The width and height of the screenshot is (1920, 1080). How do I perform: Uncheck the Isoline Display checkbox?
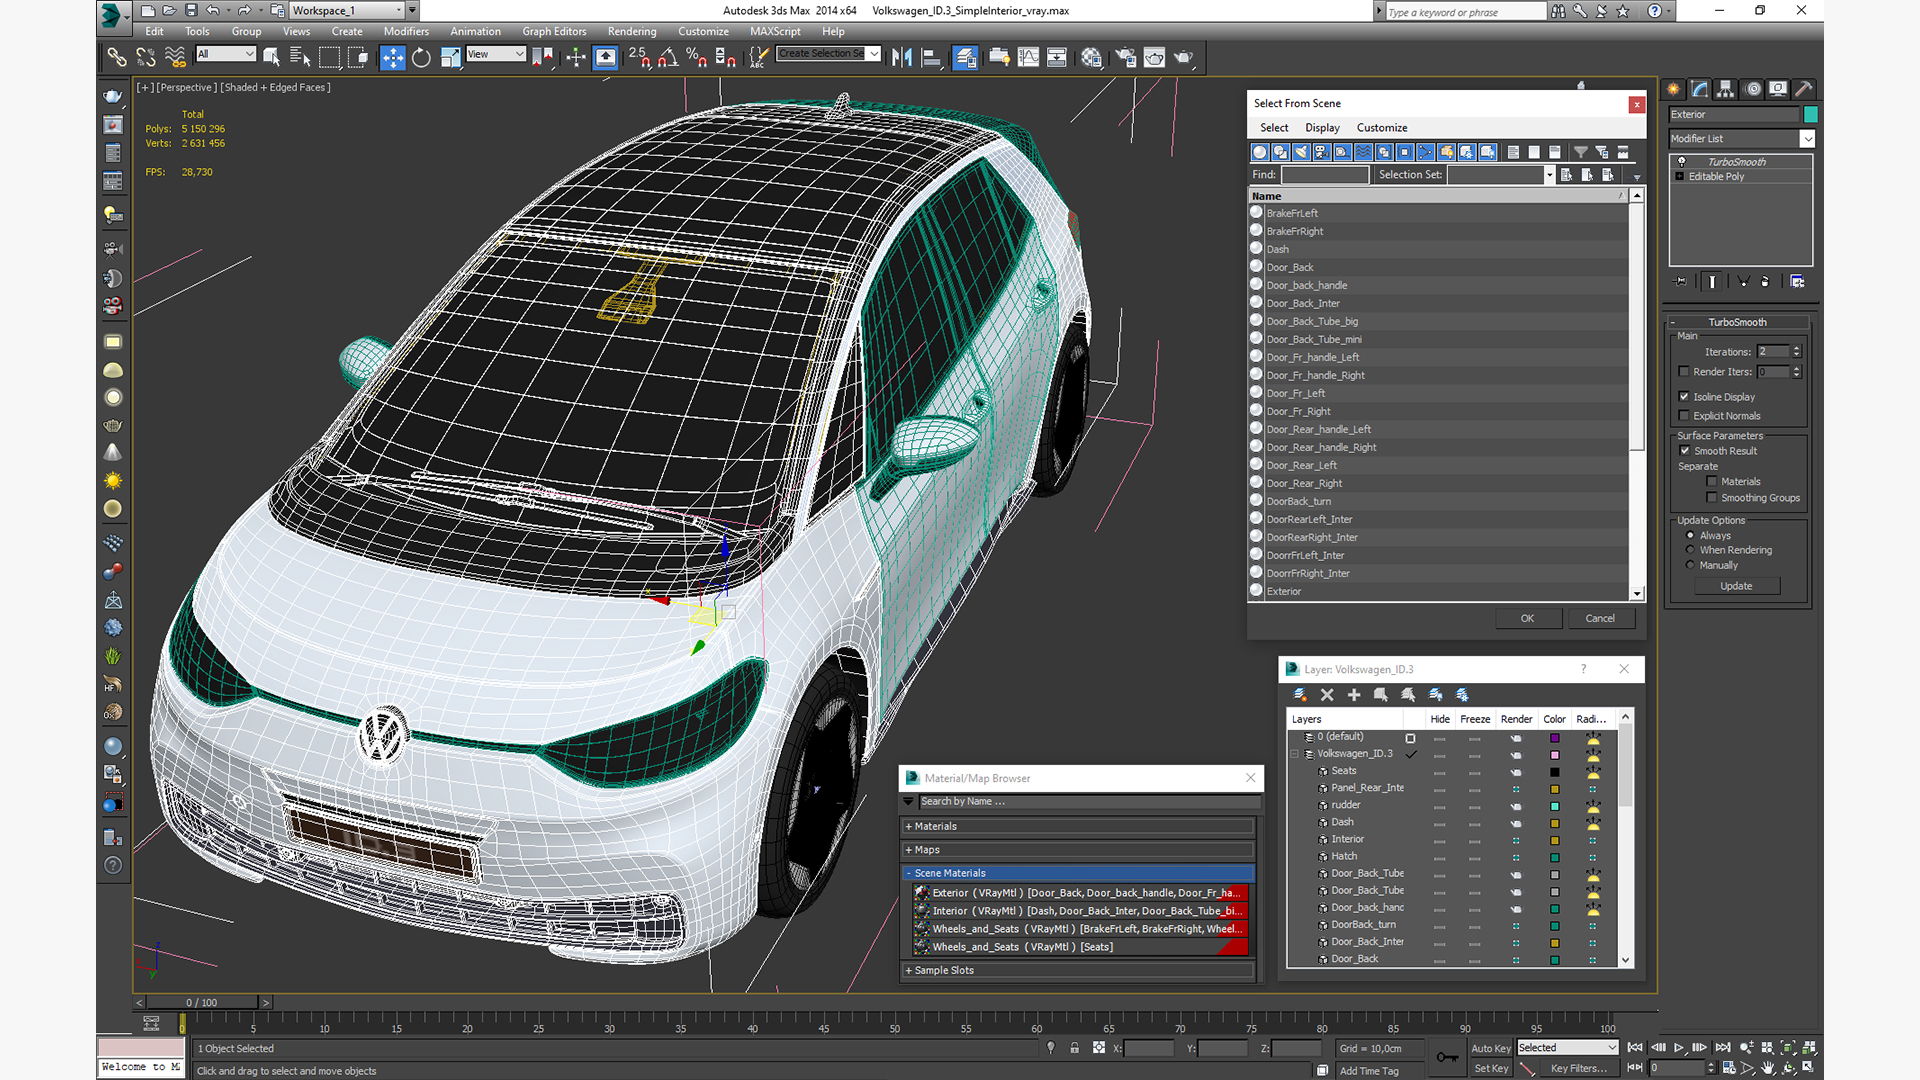coord(1684,397)
